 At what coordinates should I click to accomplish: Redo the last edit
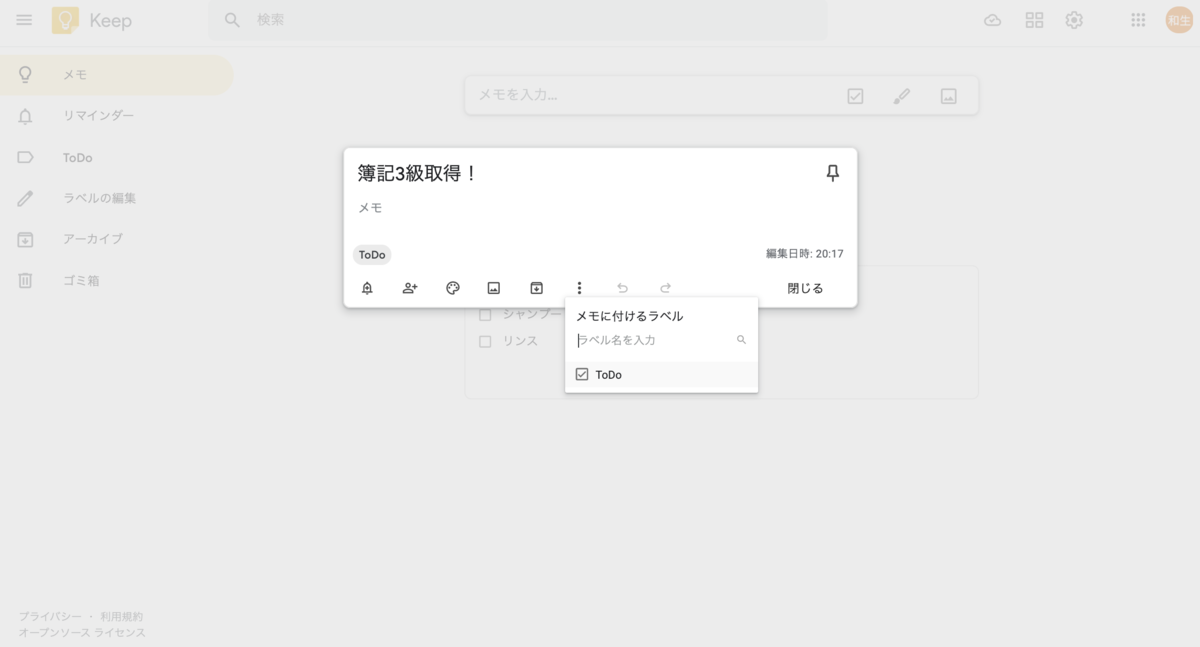tap(665, 287)
